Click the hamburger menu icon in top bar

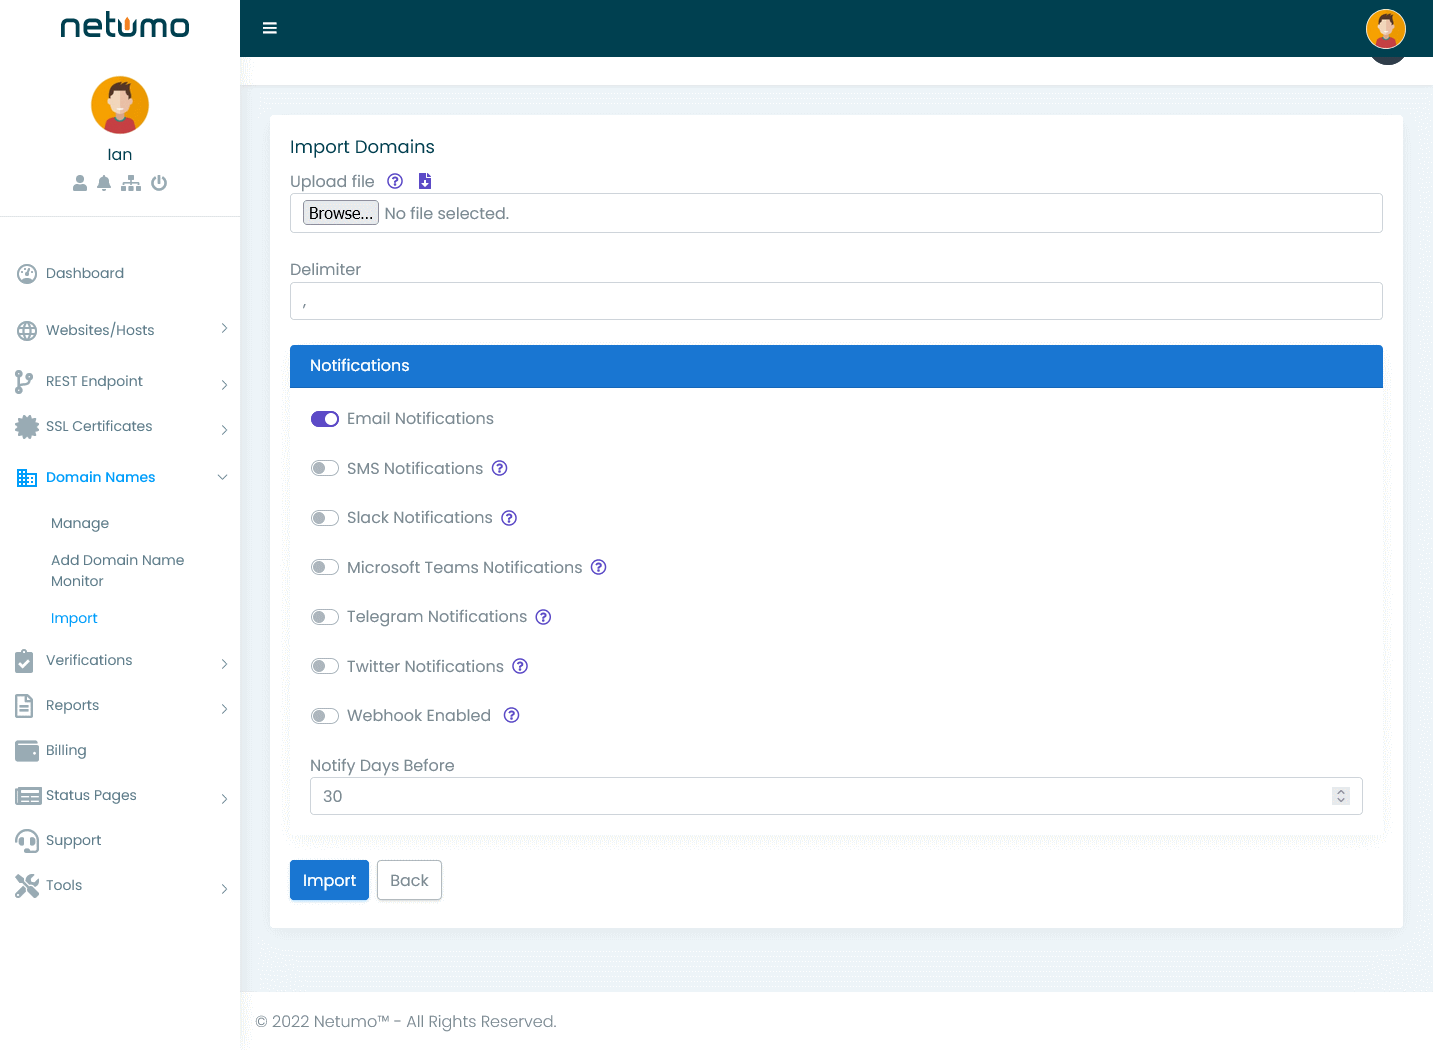[x=270, y=28]
